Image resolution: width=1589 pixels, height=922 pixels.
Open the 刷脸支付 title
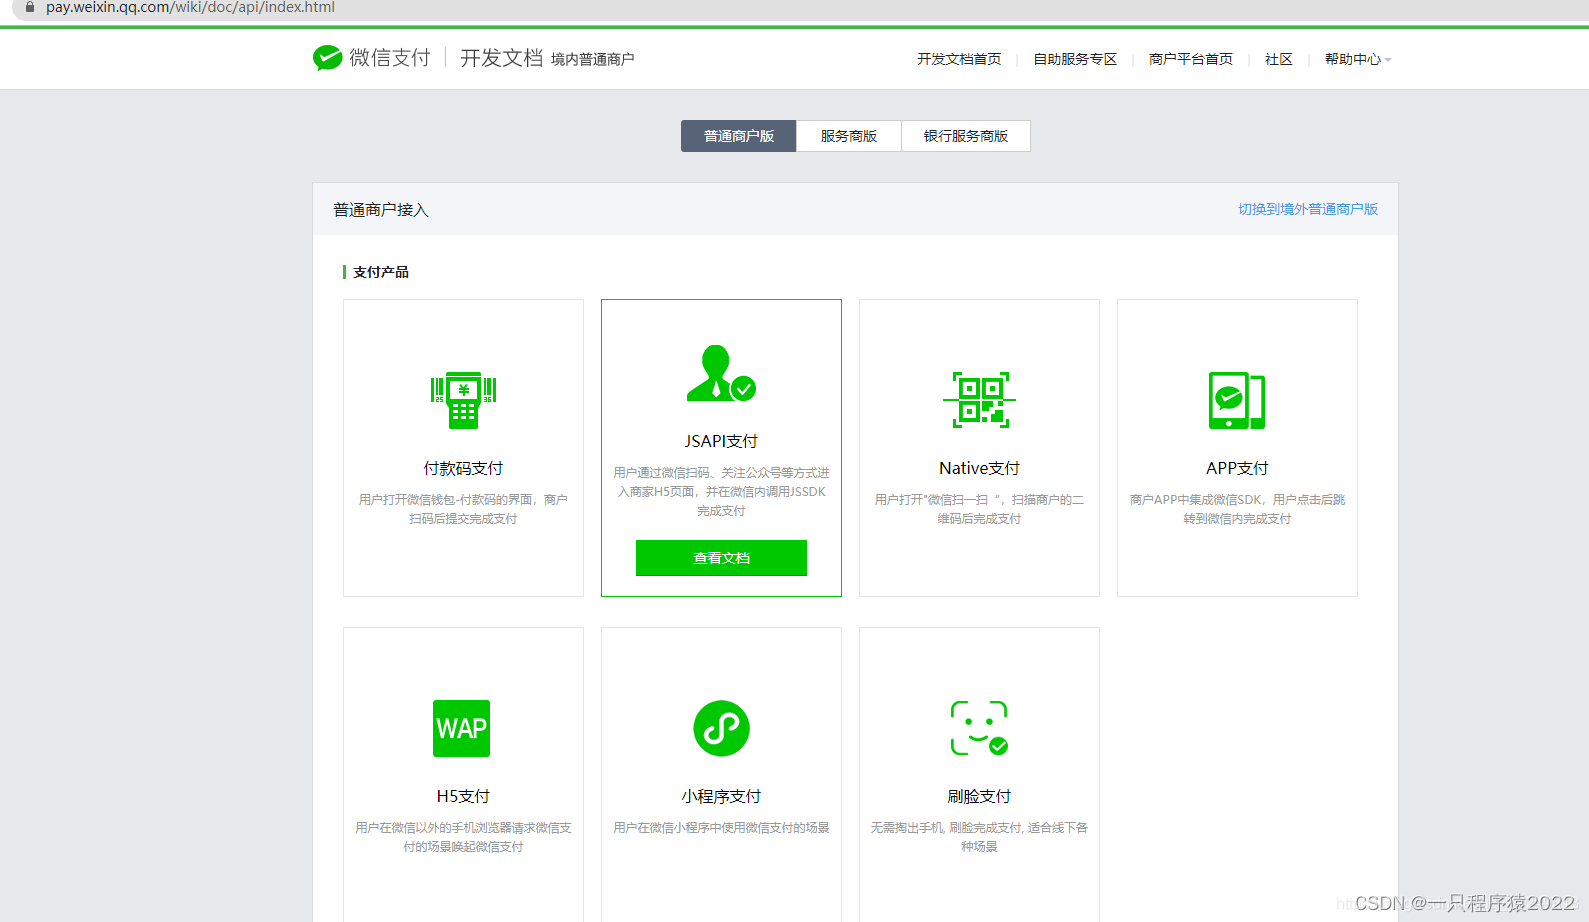click(979, 796)
